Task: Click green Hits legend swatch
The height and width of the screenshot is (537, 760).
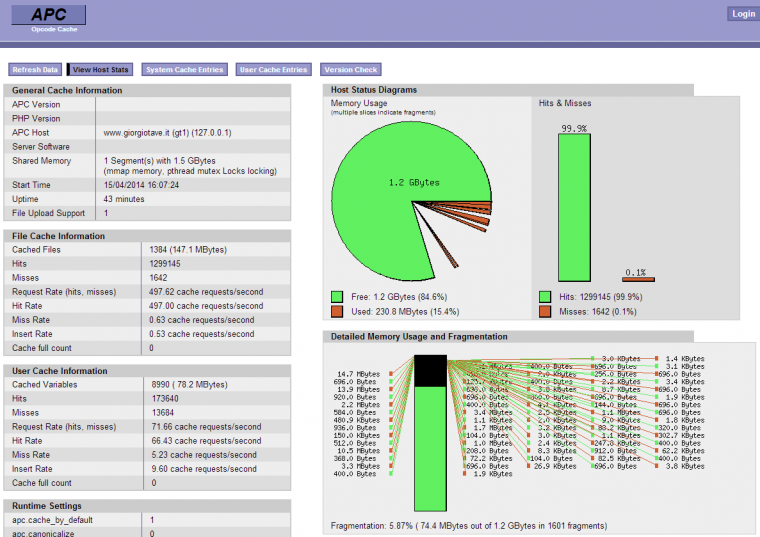Action: 545,297
